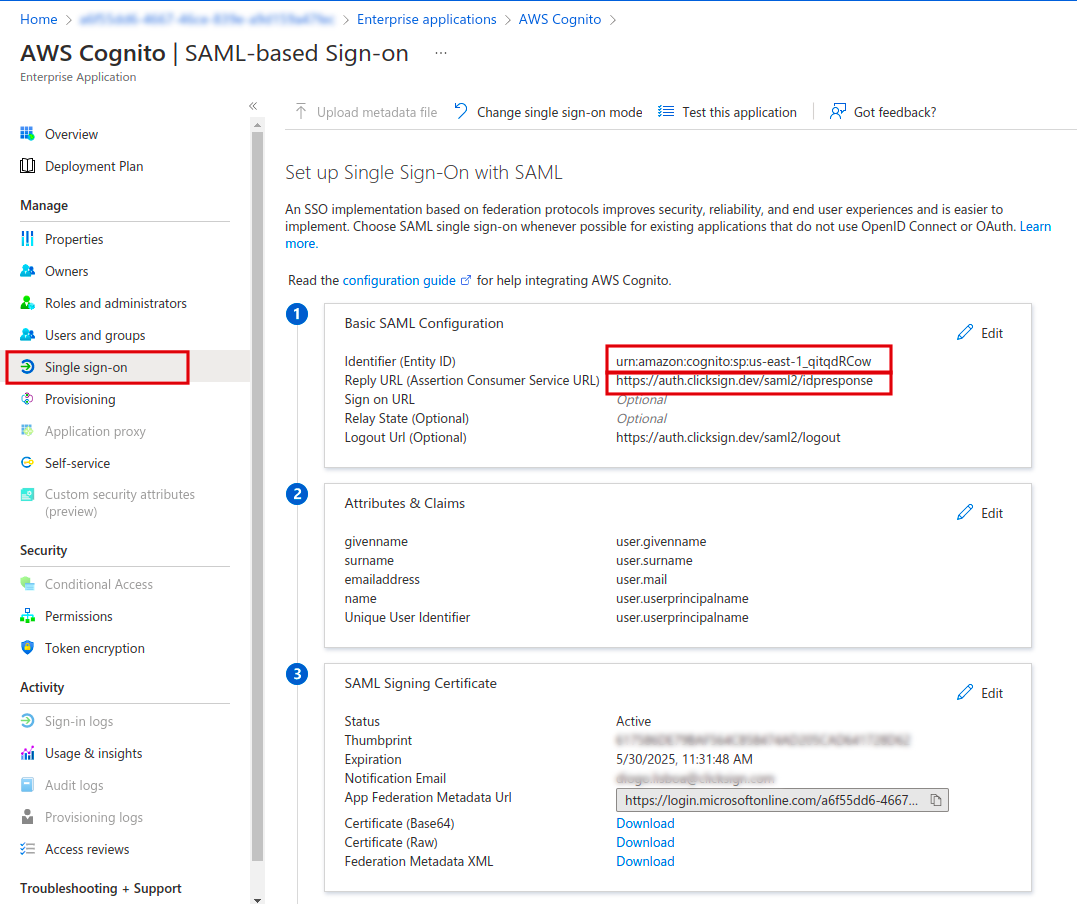
Task: Click the Conditional Access icon
Action: click(27, 584)
